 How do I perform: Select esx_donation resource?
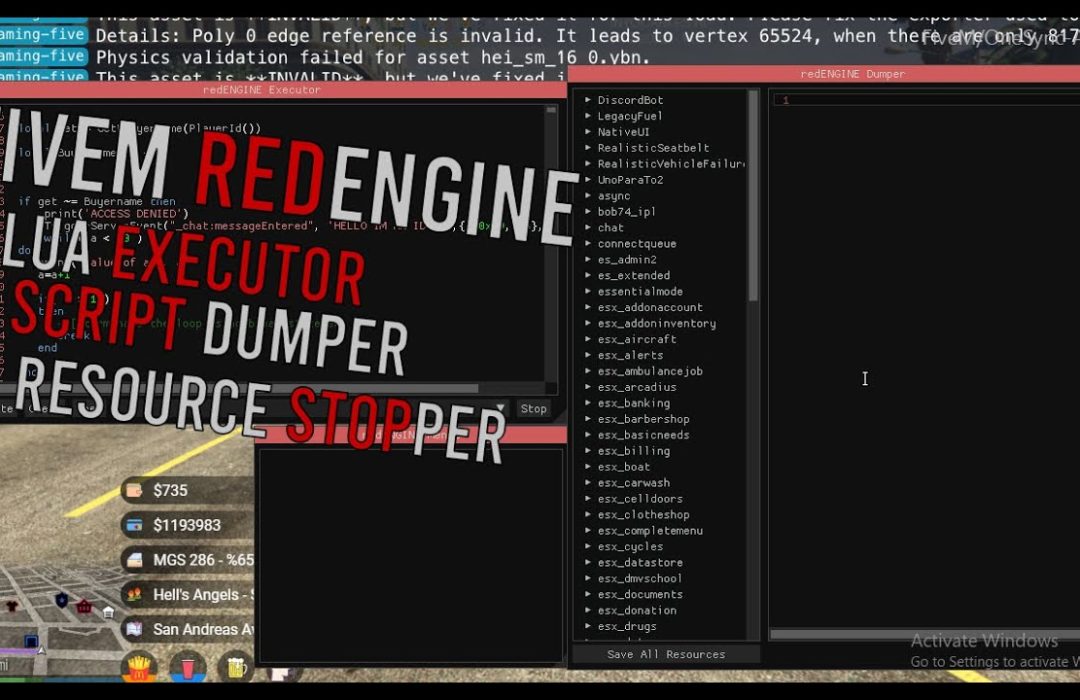point(637,610)
